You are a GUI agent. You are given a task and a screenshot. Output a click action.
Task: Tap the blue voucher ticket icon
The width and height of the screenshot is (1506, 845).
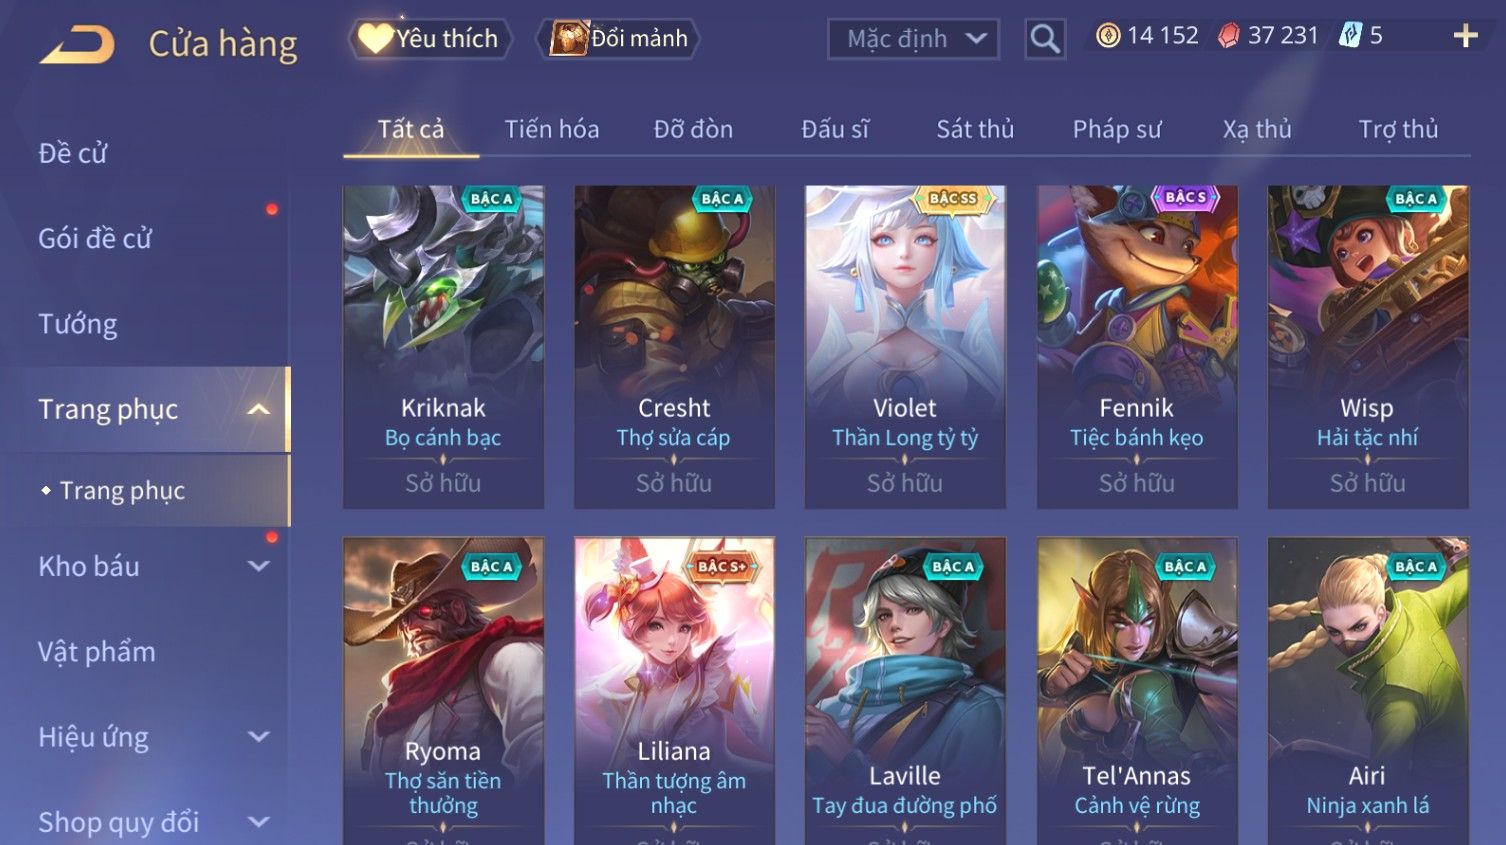click(1350, 36)
